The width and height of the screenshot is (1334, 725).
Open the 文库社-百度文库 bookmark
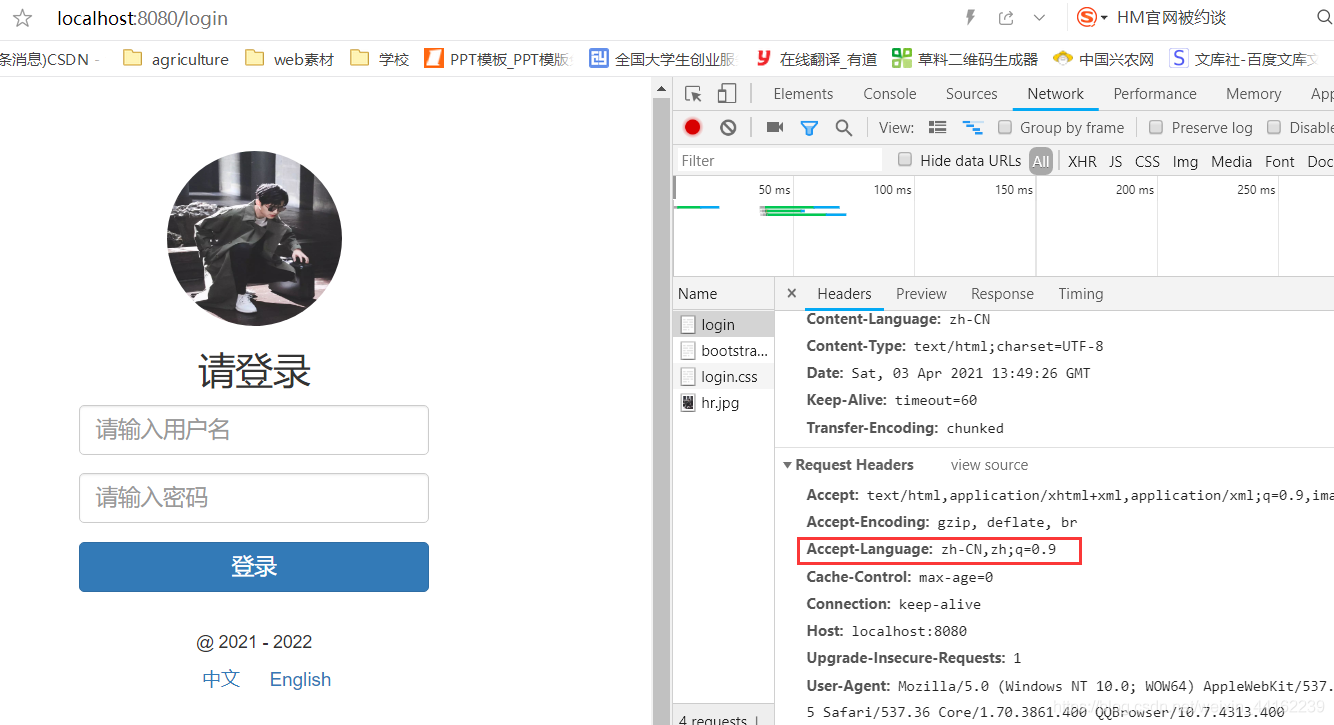pyautogui.click(x=1243, y=59)
